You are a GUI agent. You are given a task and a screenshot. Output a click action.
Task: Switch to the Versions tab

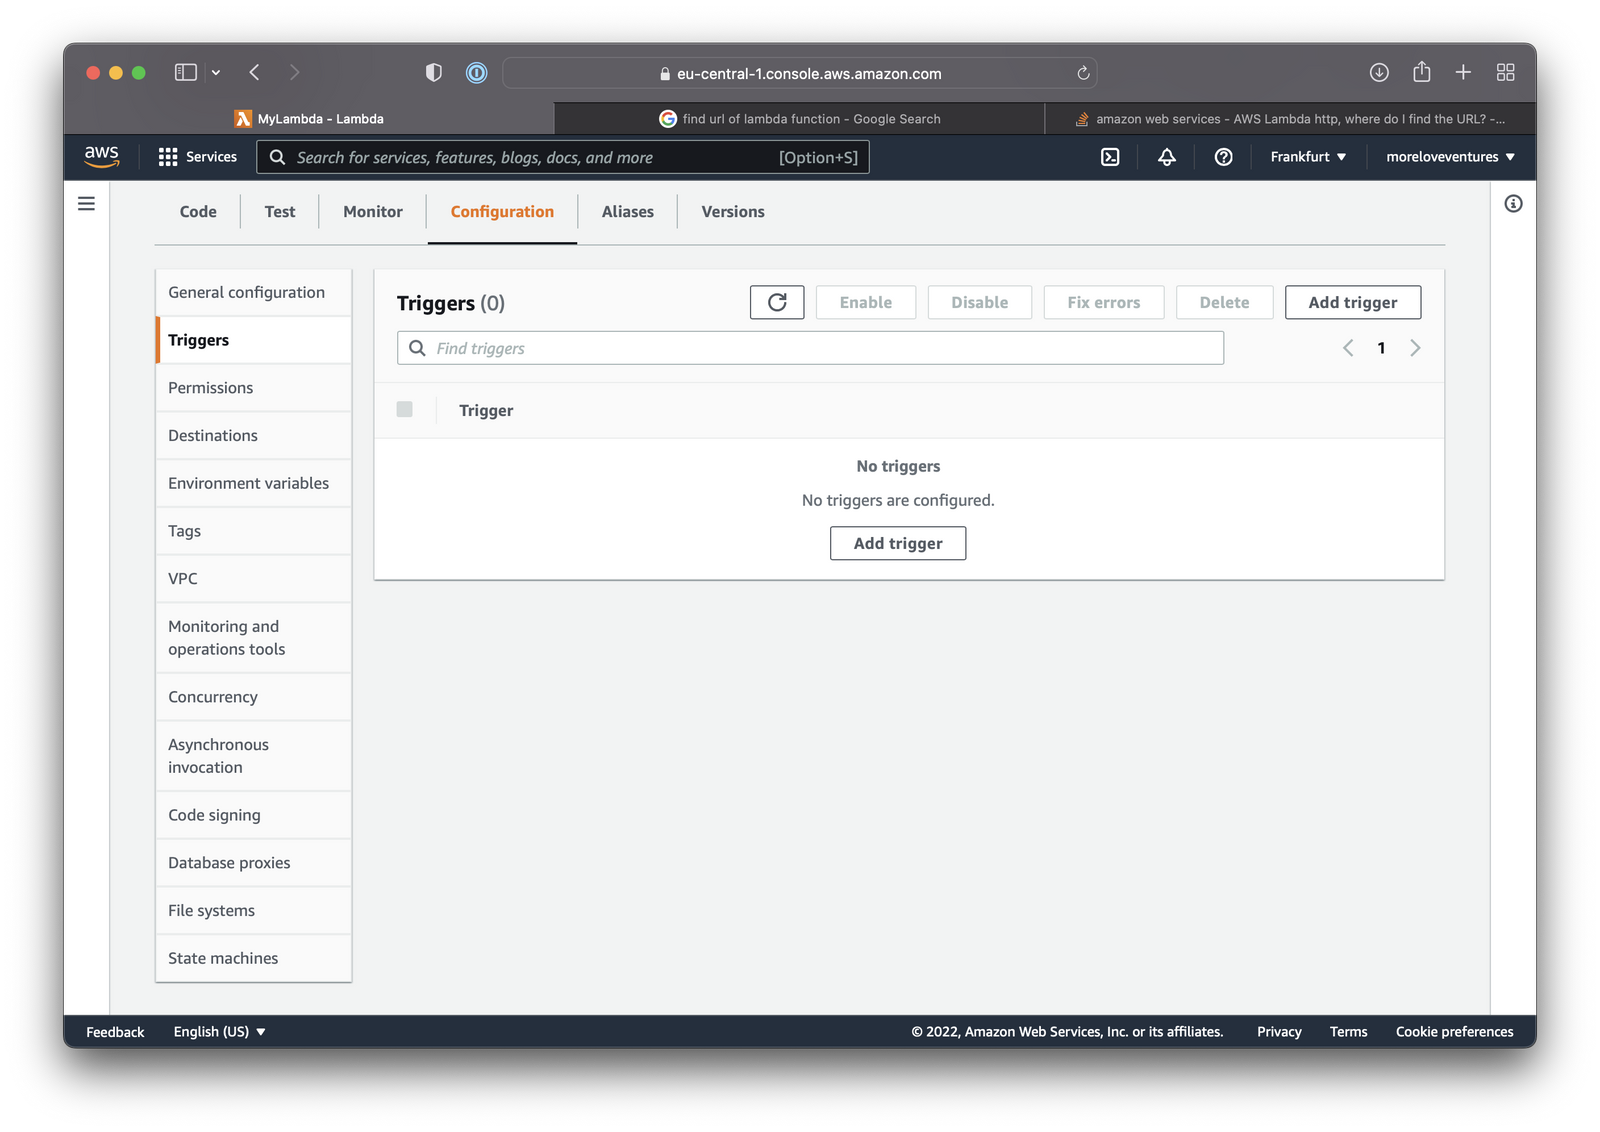pyautogui.click(x=731, y=211)
